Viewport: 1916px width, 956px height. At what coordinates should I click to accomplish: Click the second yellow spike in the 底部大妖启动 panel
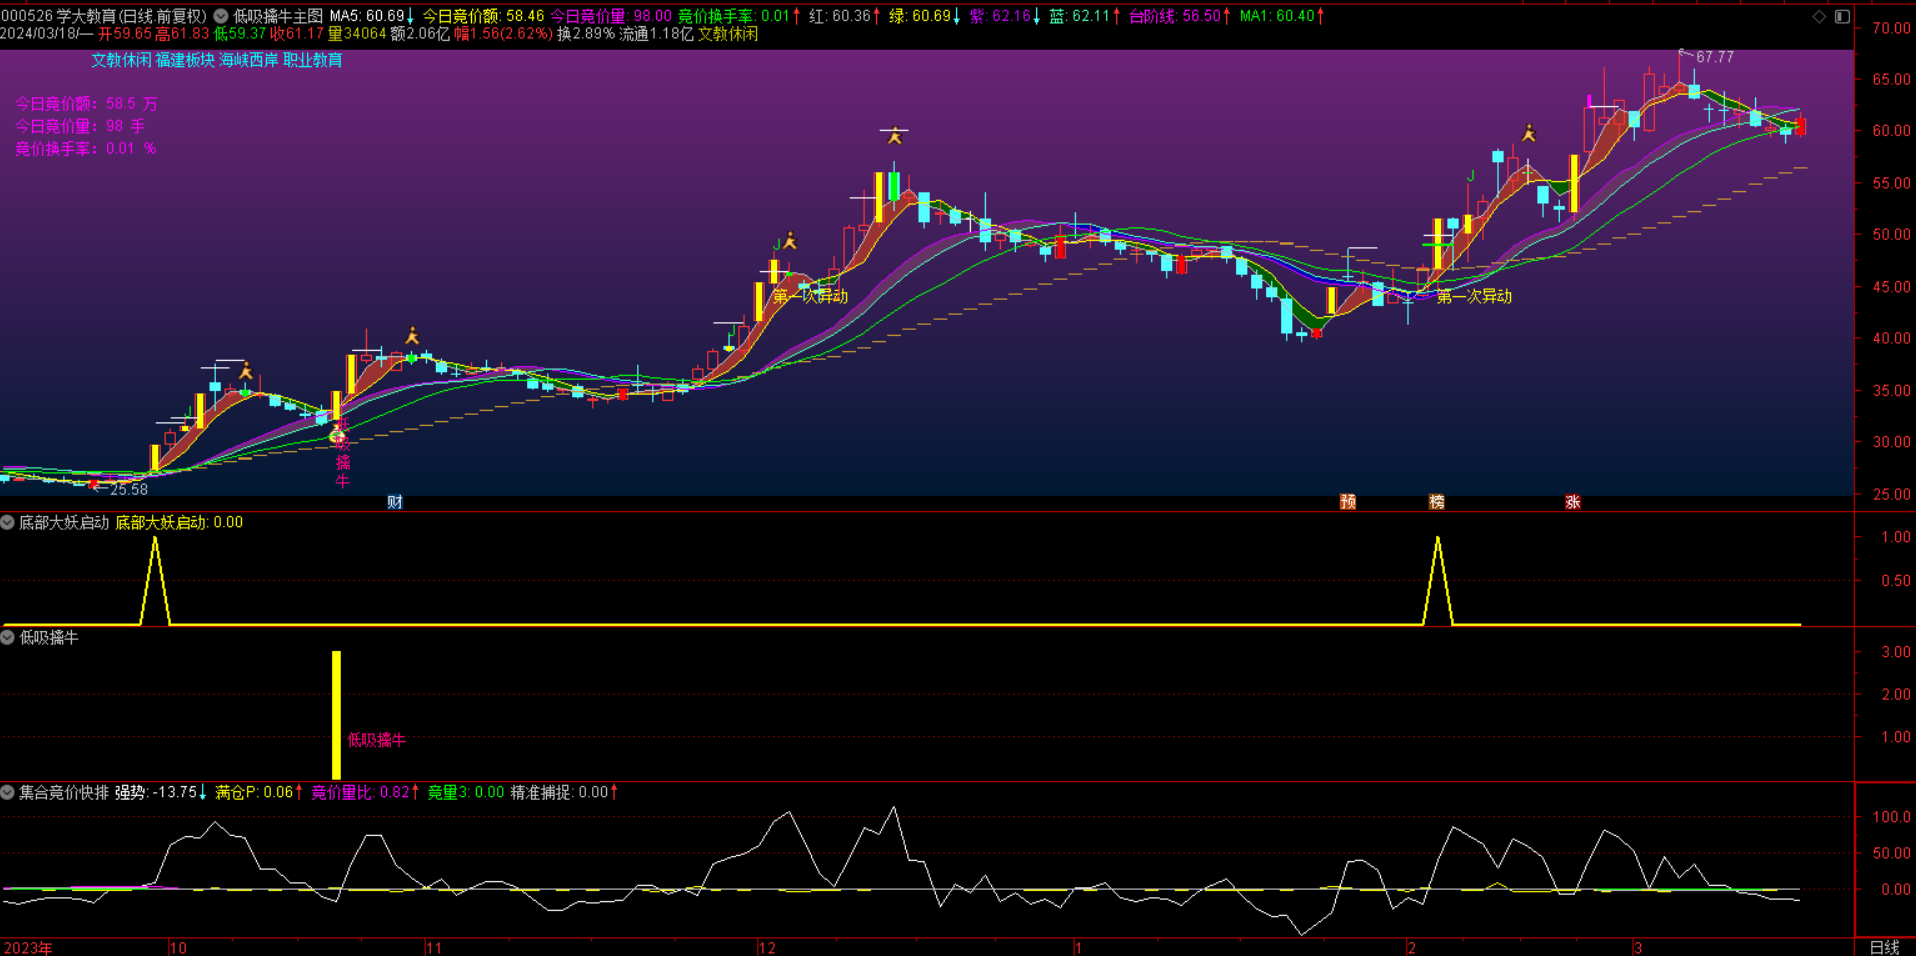point(1438,580)
